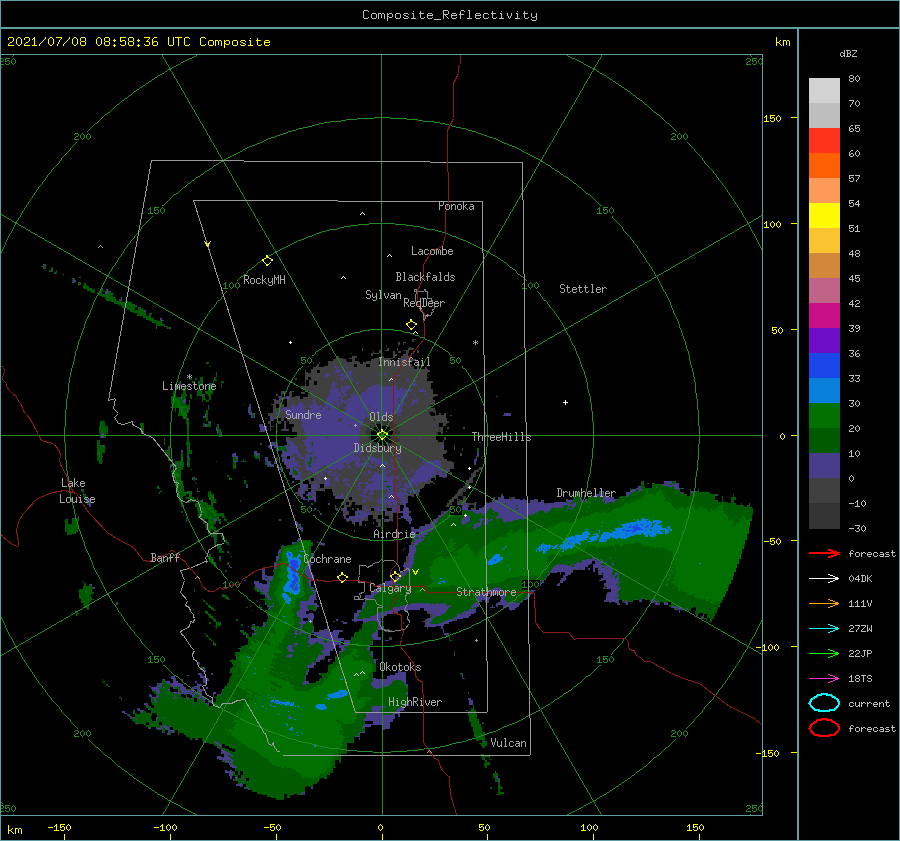Click the Strathmore town label
The image size is (900, 841).
(486, 592)
